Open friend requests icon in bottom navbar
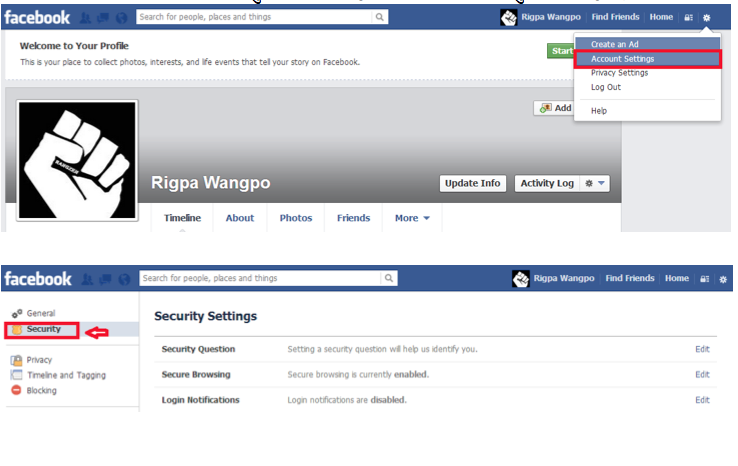 [x=87, y=279]
